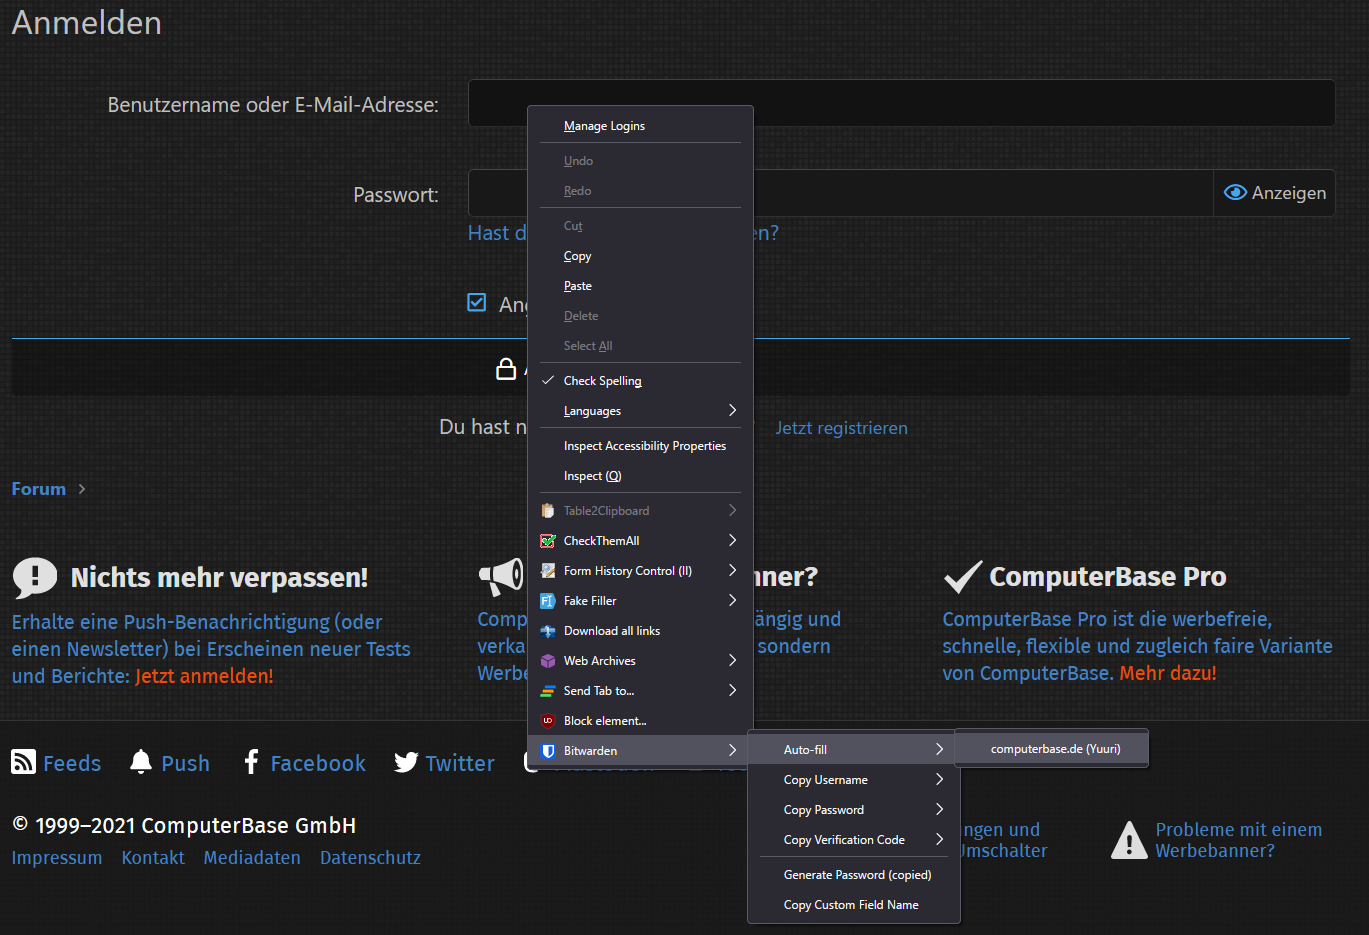Open the Forum breadcrumb link

click(x=39, y=489)
